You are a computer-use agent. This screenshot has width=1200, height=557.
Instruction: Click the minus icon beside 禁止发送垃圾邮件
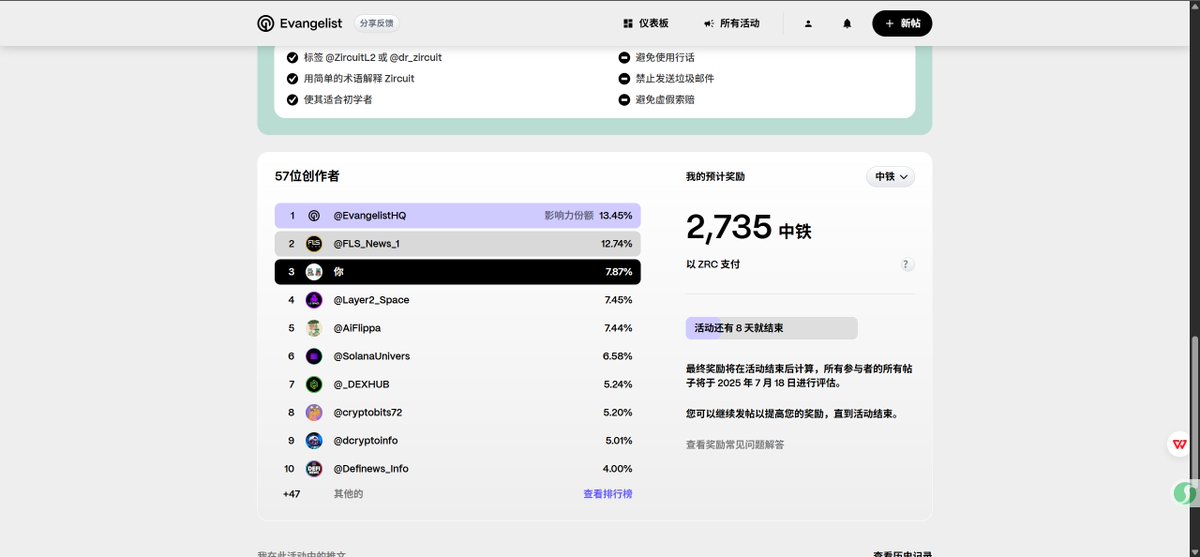624,78
